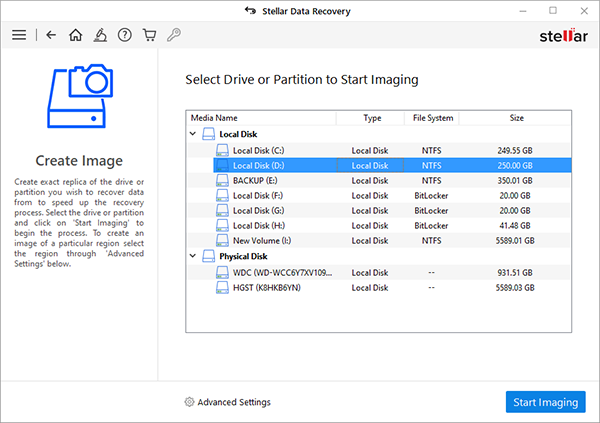Image resolution: width=600 pixels, height=423 pixels.
Task: Click the microscope tools icon
Action: [x=100, y=35]
